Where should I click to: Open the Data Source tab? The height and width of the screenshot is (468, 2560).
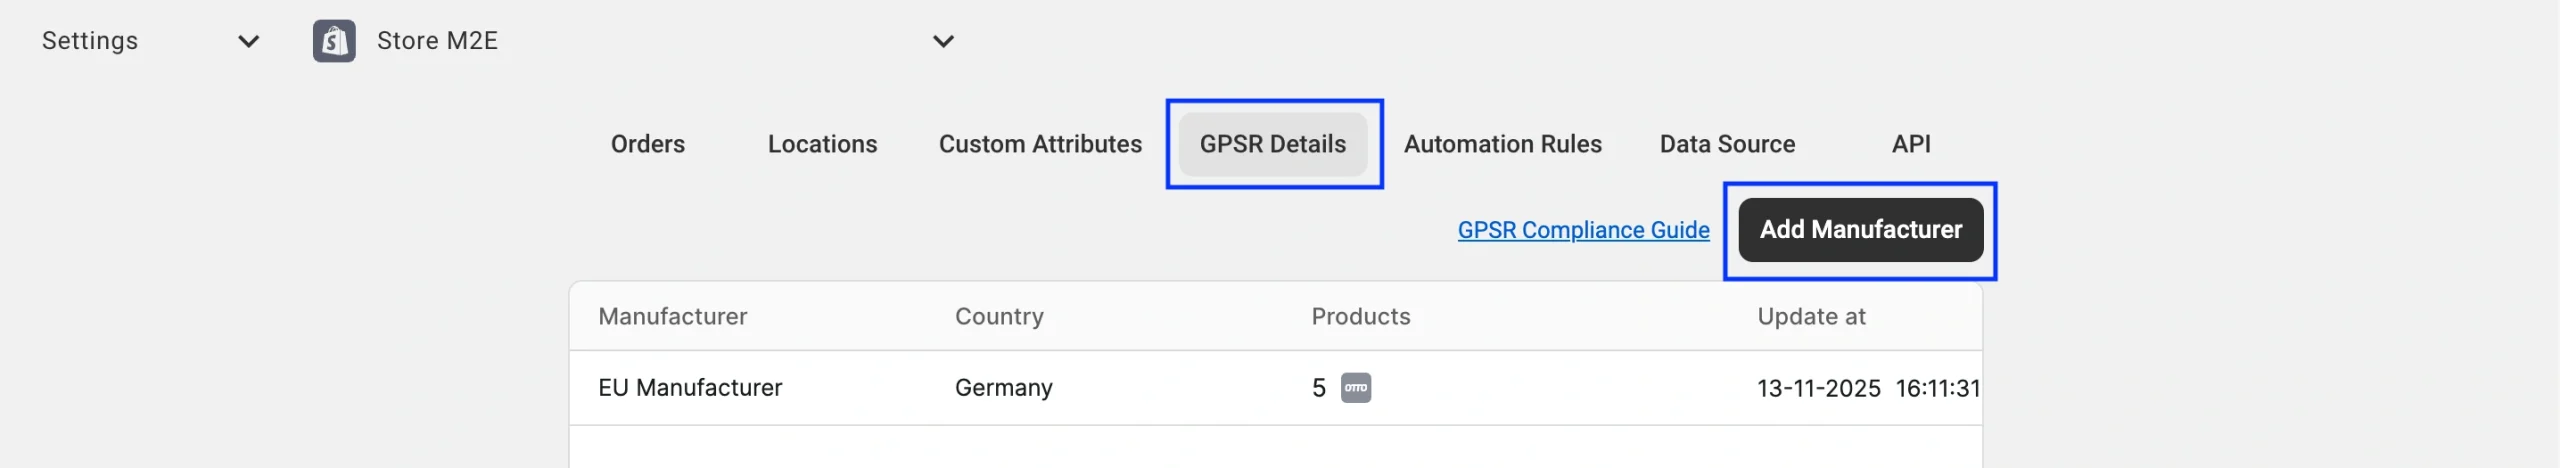point(1727,144)
